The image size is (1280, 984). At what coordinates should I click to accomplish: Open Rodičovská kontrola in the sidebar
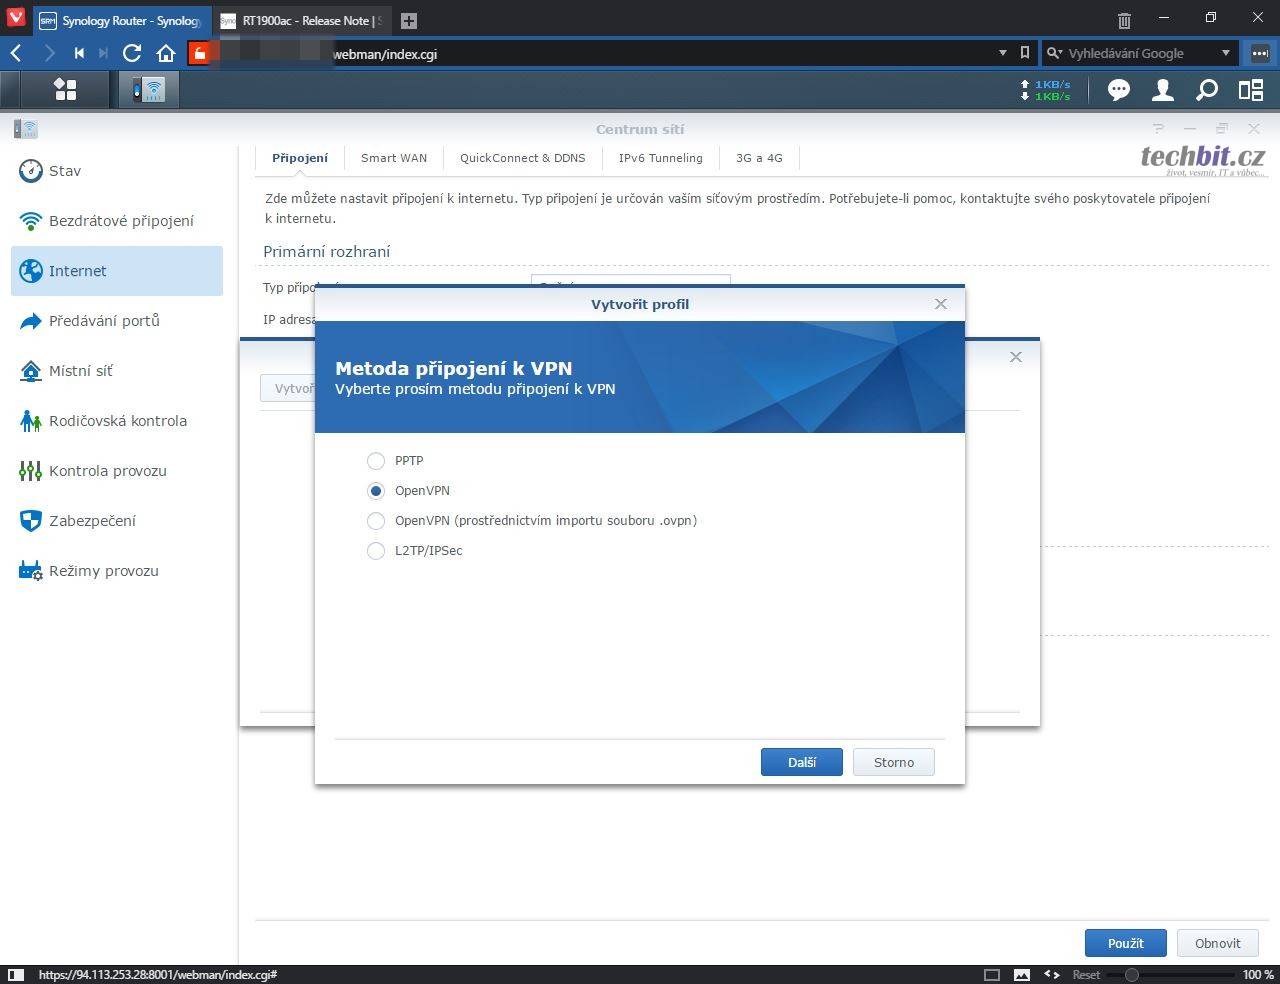point(117,421)
